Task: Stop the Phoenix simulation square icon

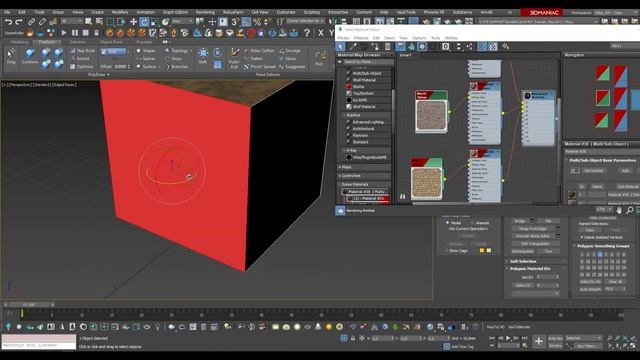Action: click(85, 33)
